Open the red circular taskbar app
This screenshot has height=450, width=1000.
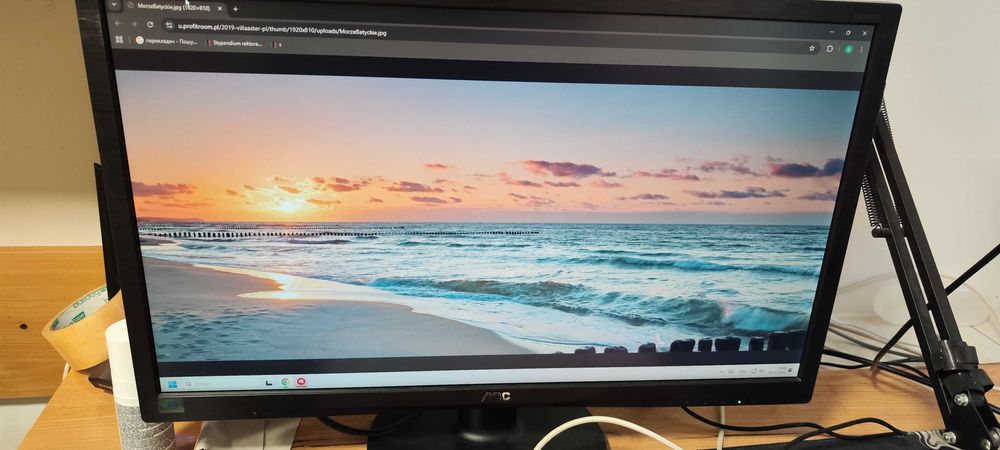click(301, 381)
